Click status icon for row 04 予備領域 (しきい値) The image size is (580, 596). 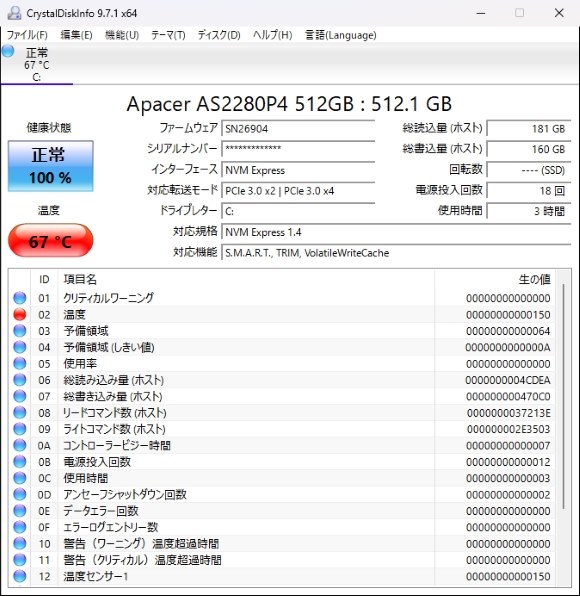point(20,347)
